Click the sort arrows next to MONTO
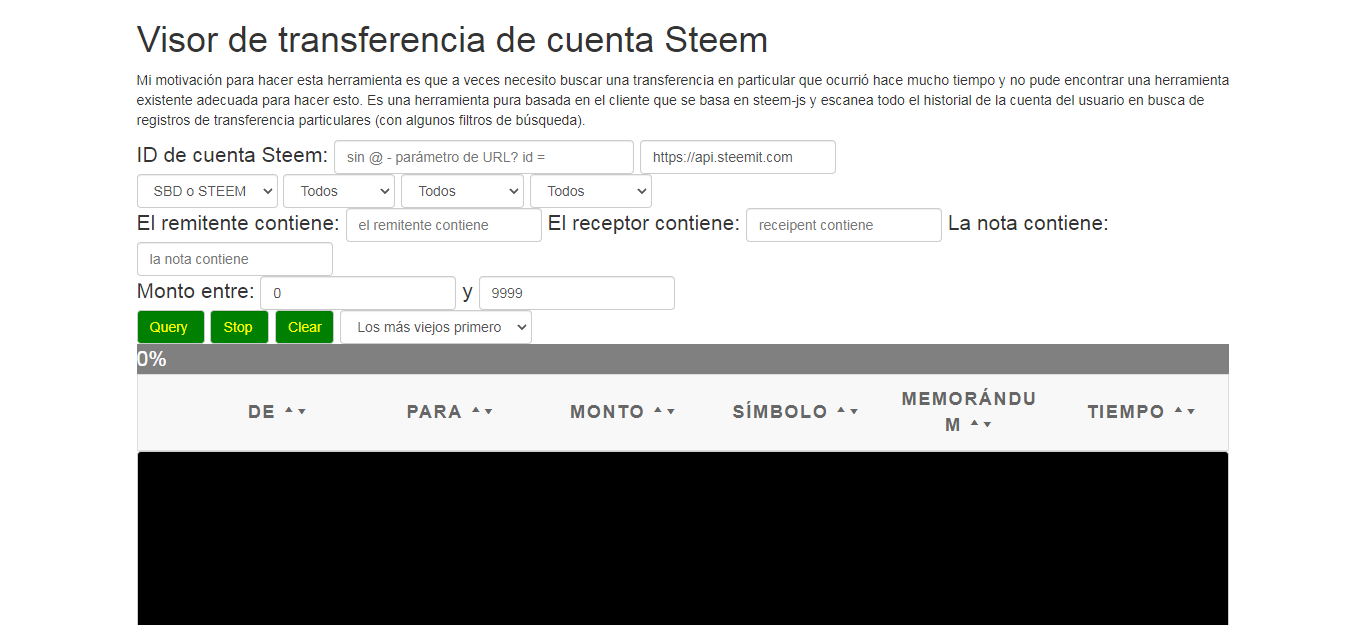The image size is (1366, 625). 665,412
